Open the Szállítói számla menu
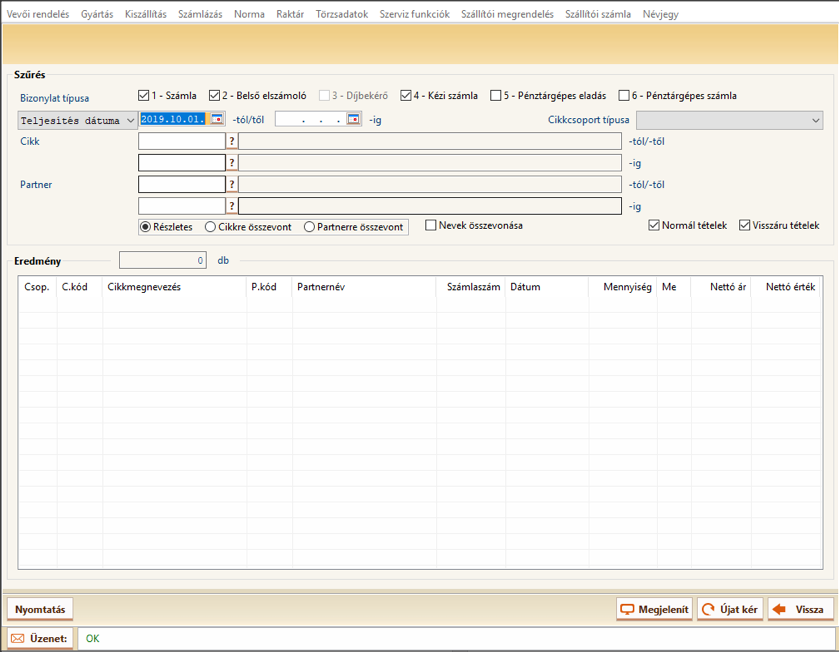This screenshot has width=839, height=652. pos(598,14)
